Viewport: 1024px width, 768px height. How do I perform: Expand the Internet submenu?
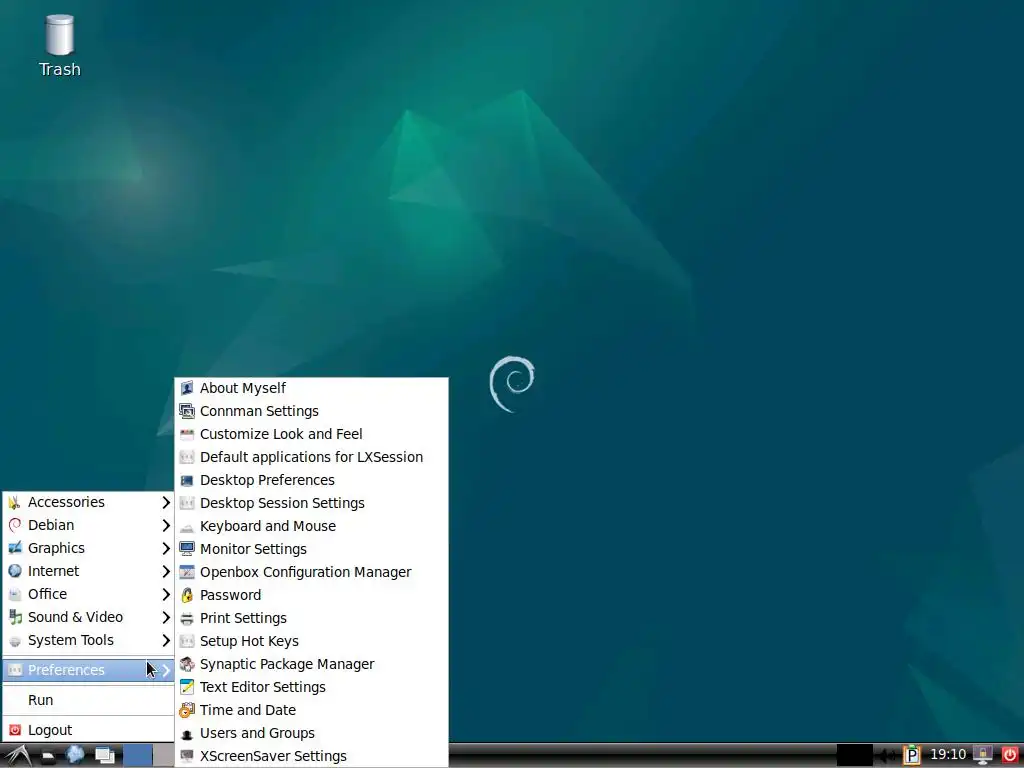(88, 571)
